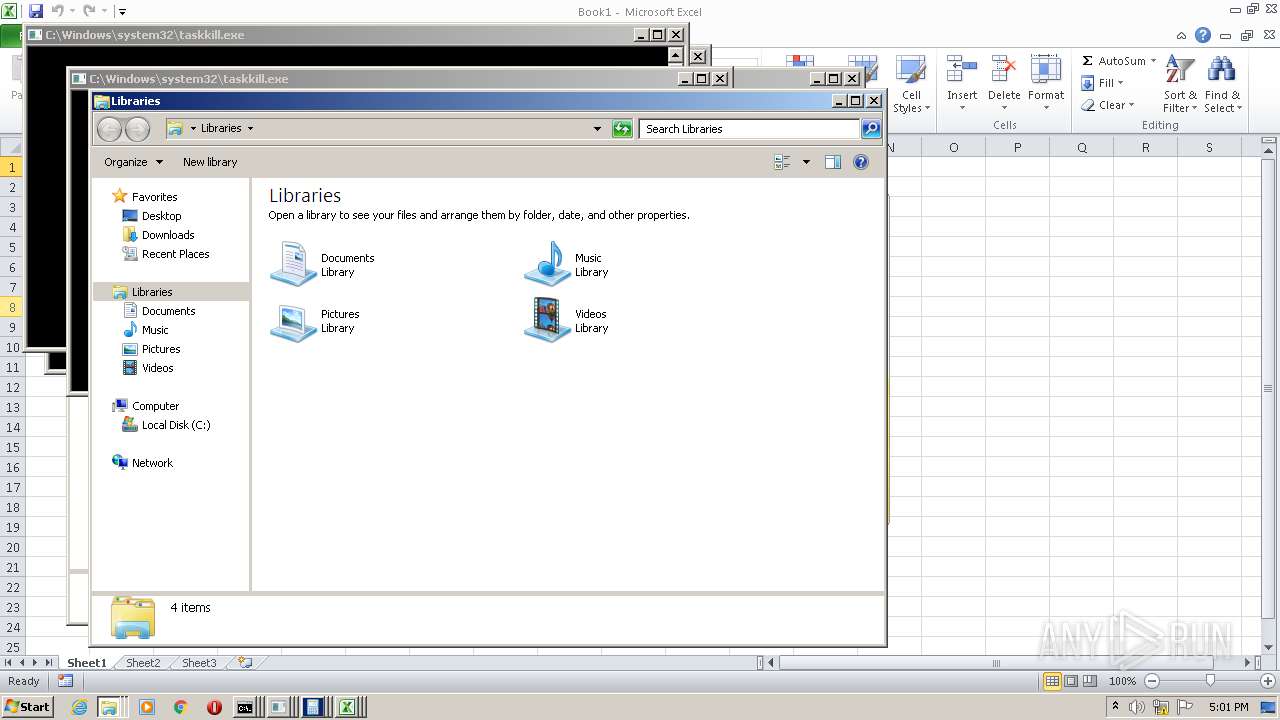Switch to Sheet2 tab

tap(142, 662)
